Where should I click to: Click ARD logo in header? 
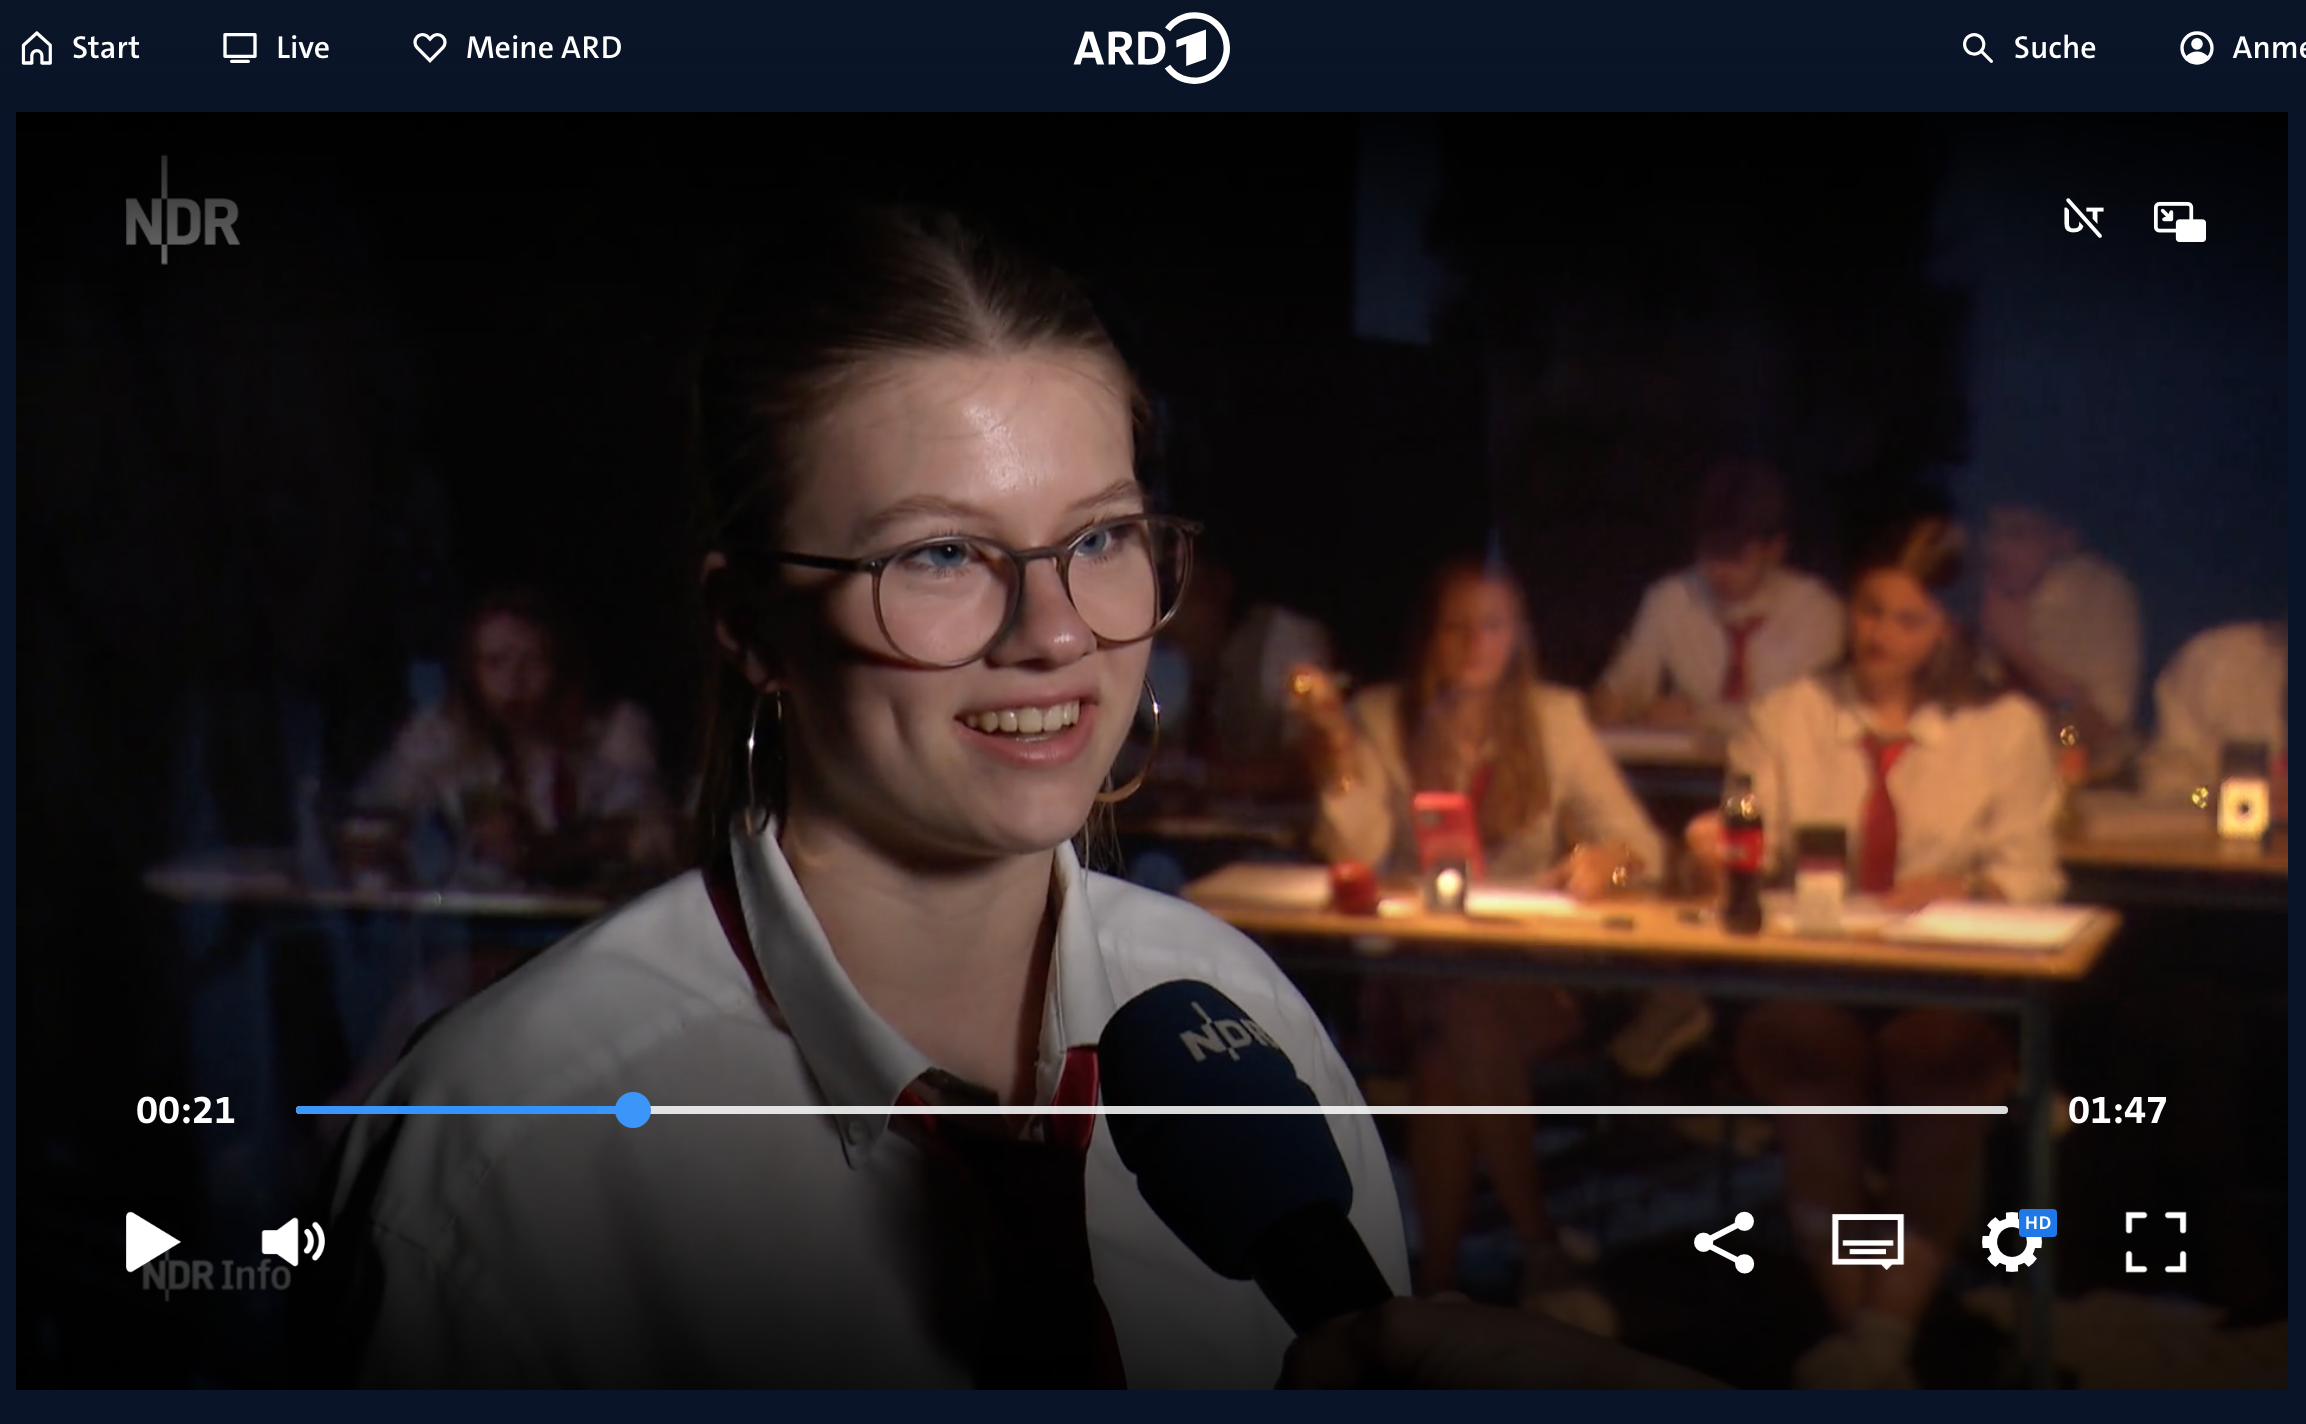coord(1151,48)
